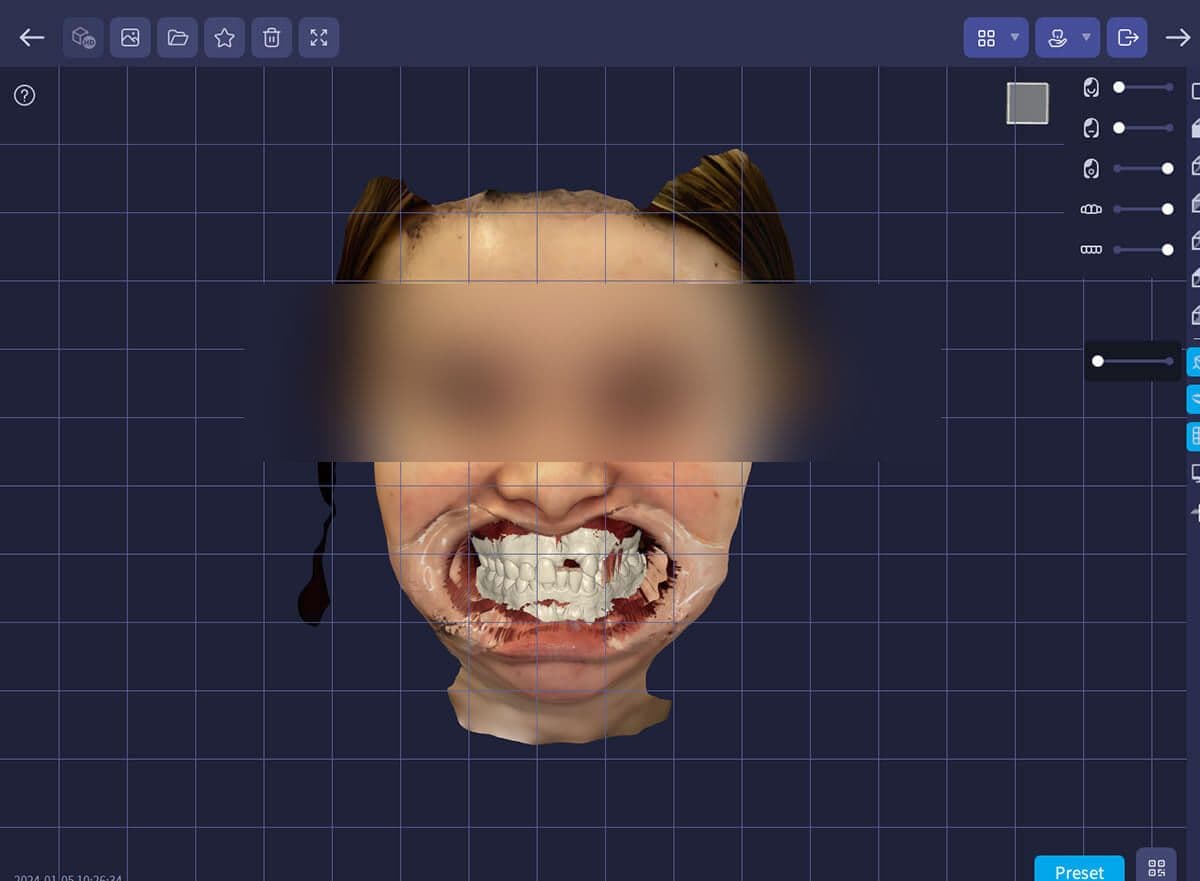Image resolution: width=1200 pixels, height=881 pixels.
Task: Mark as favorite with the star icon
Action: (x=224, y=38)
